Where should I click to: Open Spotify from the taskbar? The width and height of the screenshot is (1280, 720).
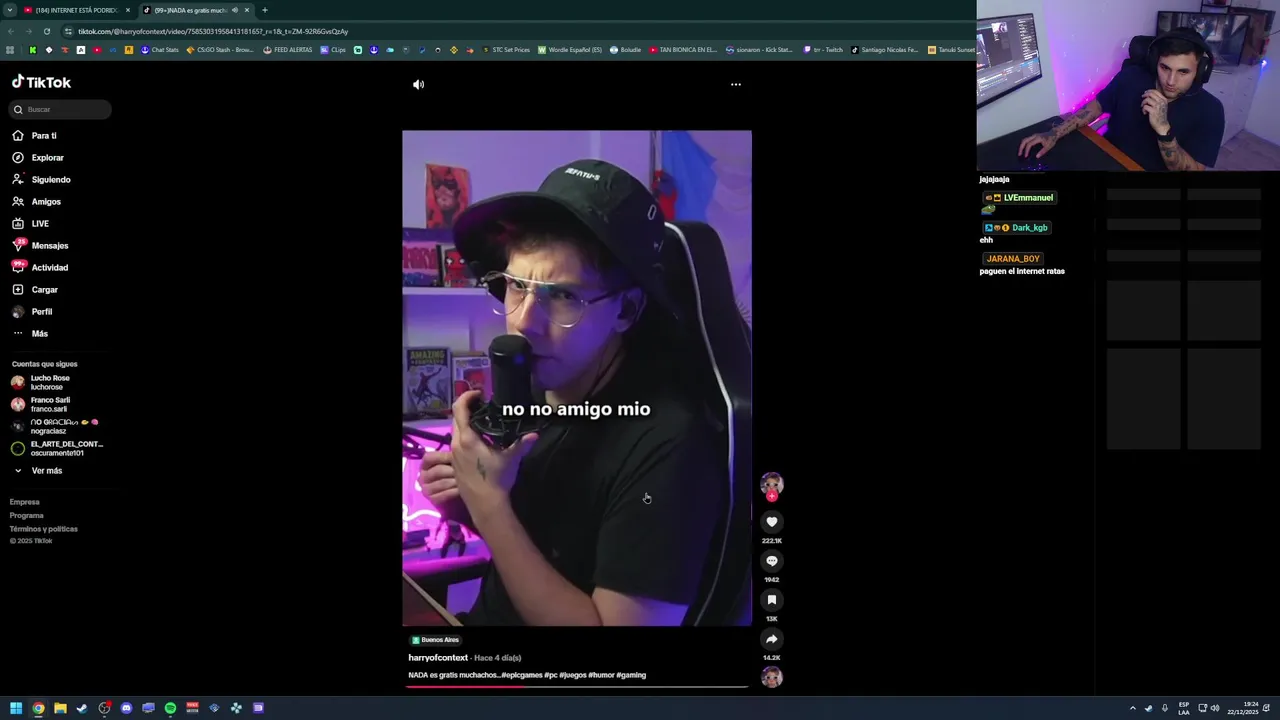coord(170,708)
